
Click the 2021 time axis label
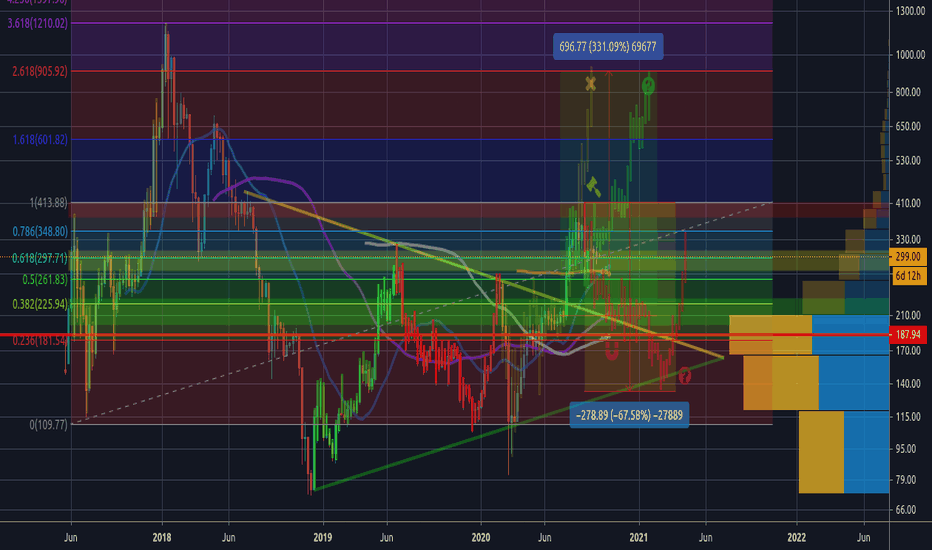coord(638,538)
